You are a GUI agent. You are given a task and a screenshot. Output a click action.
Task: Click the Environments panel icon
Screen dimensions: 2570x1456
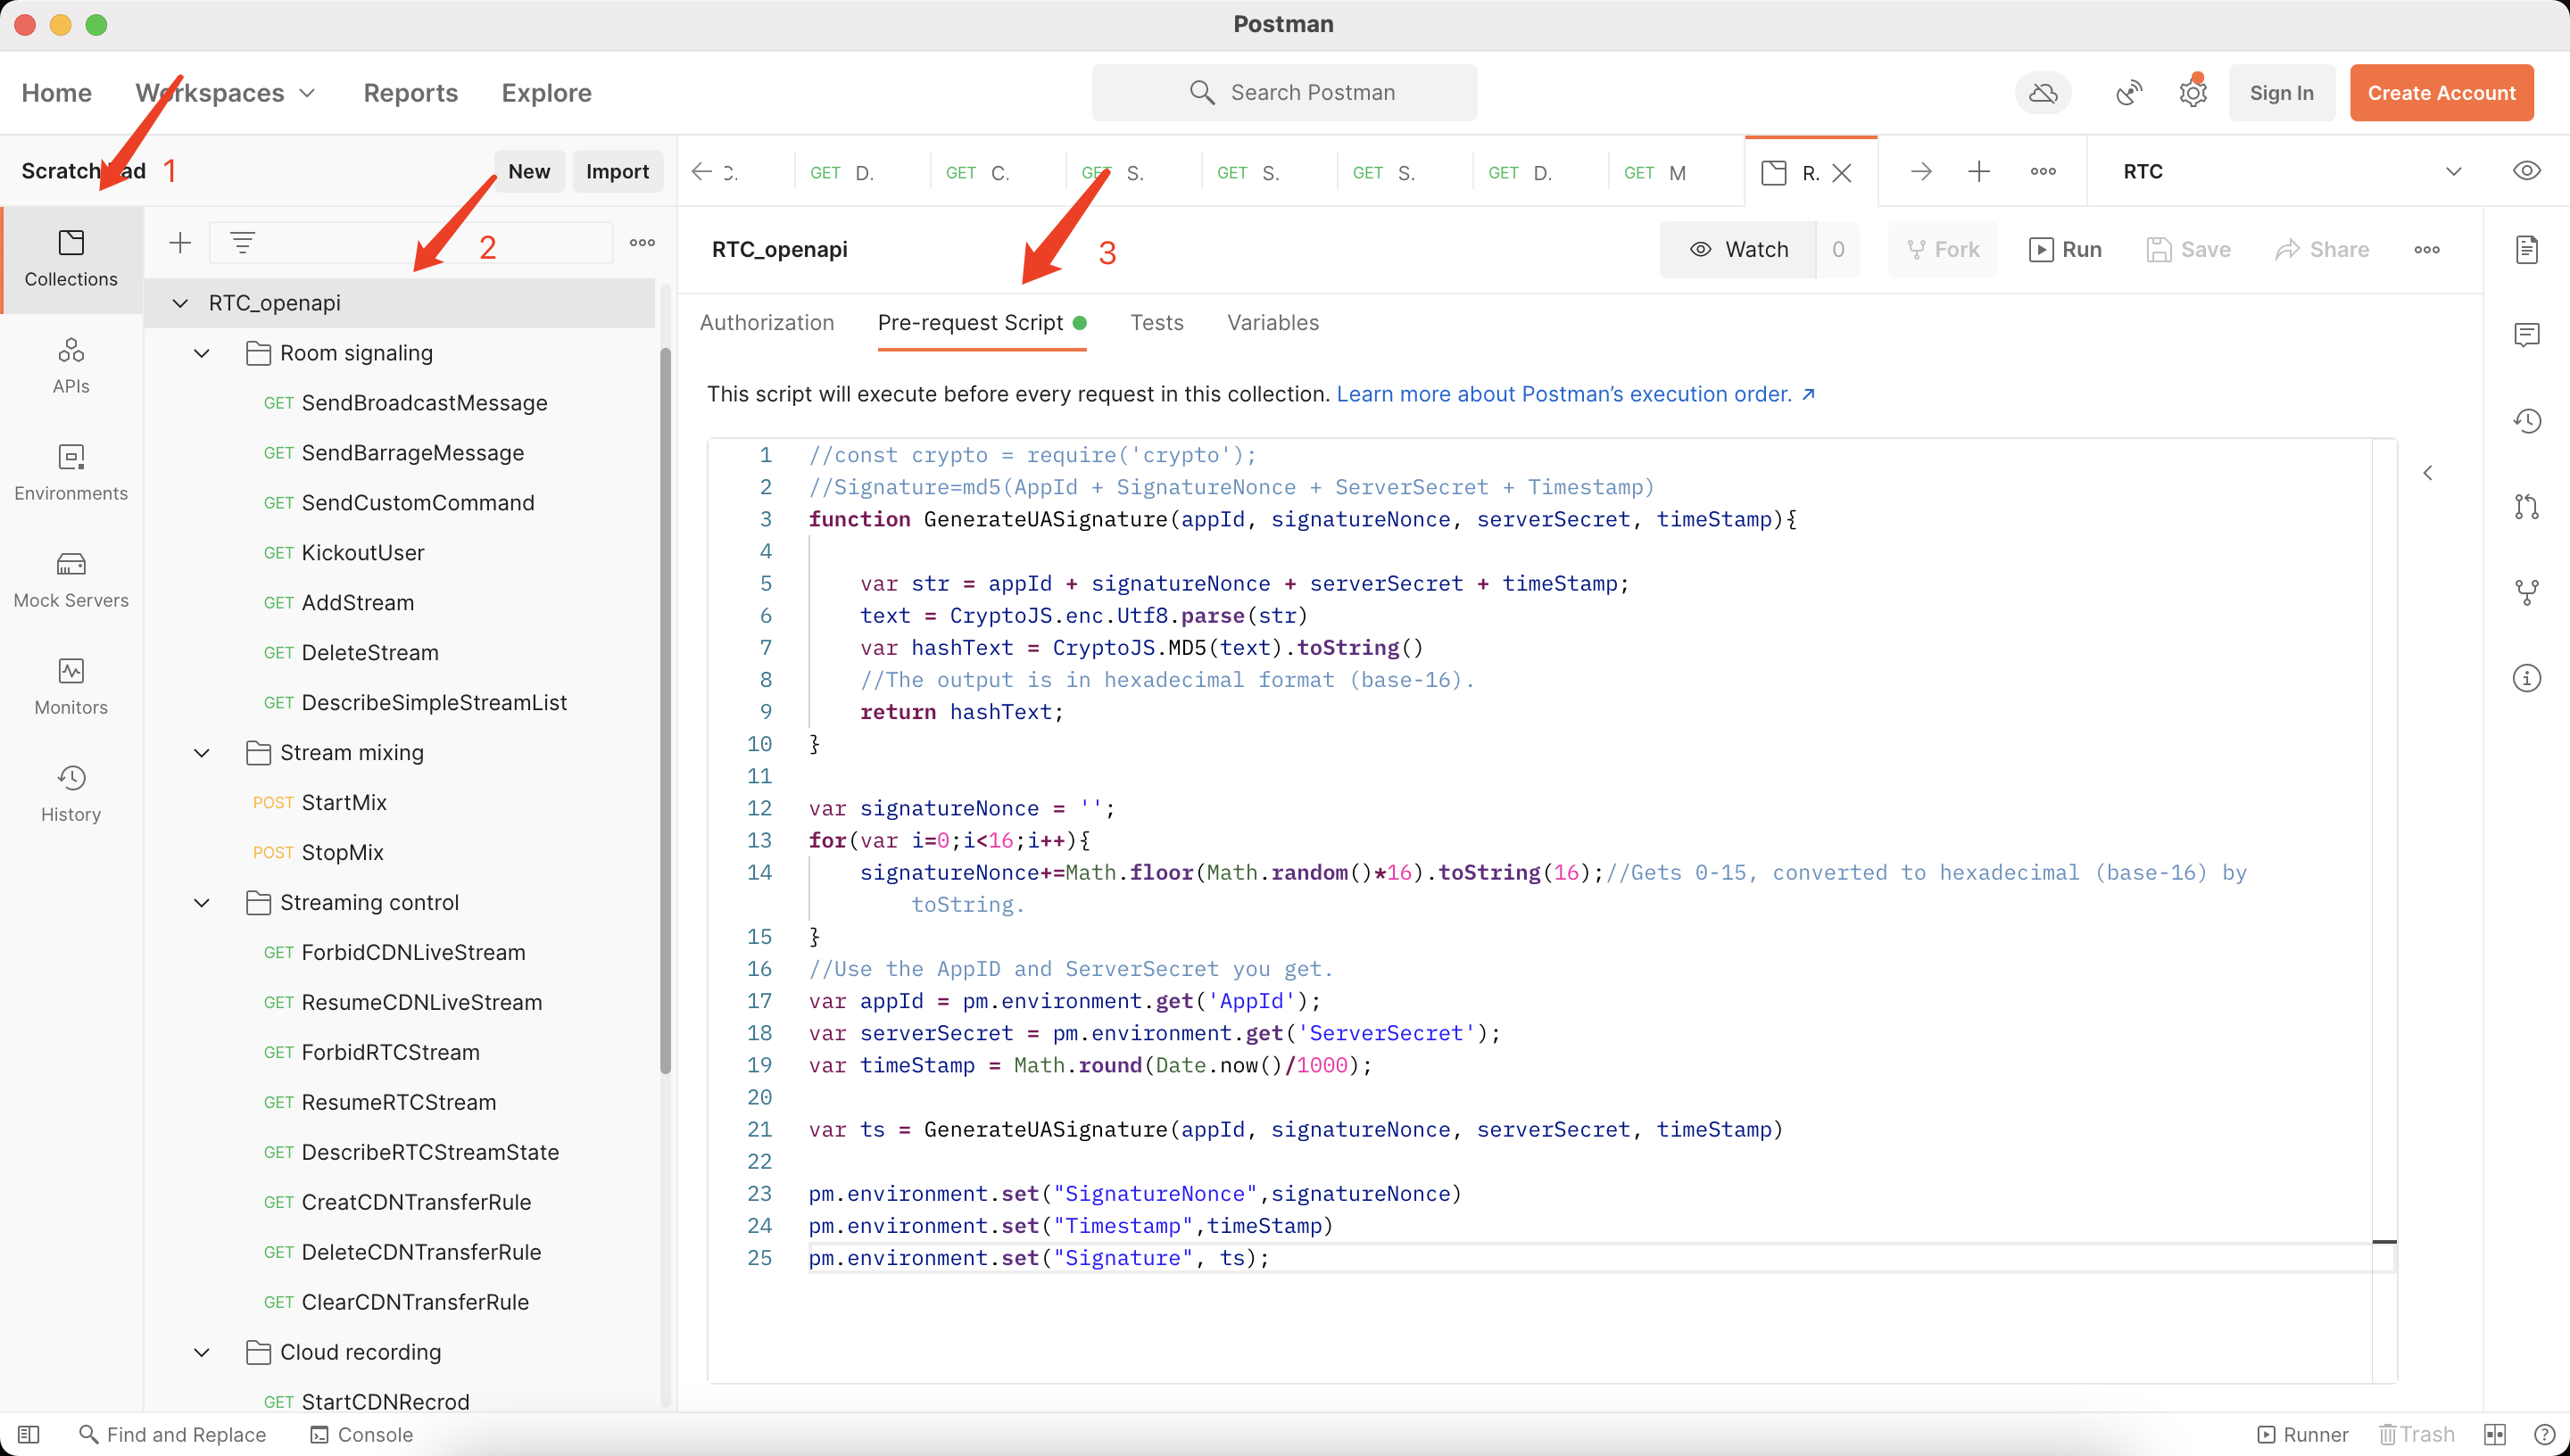pyautogui.click(x=70, y=455)
